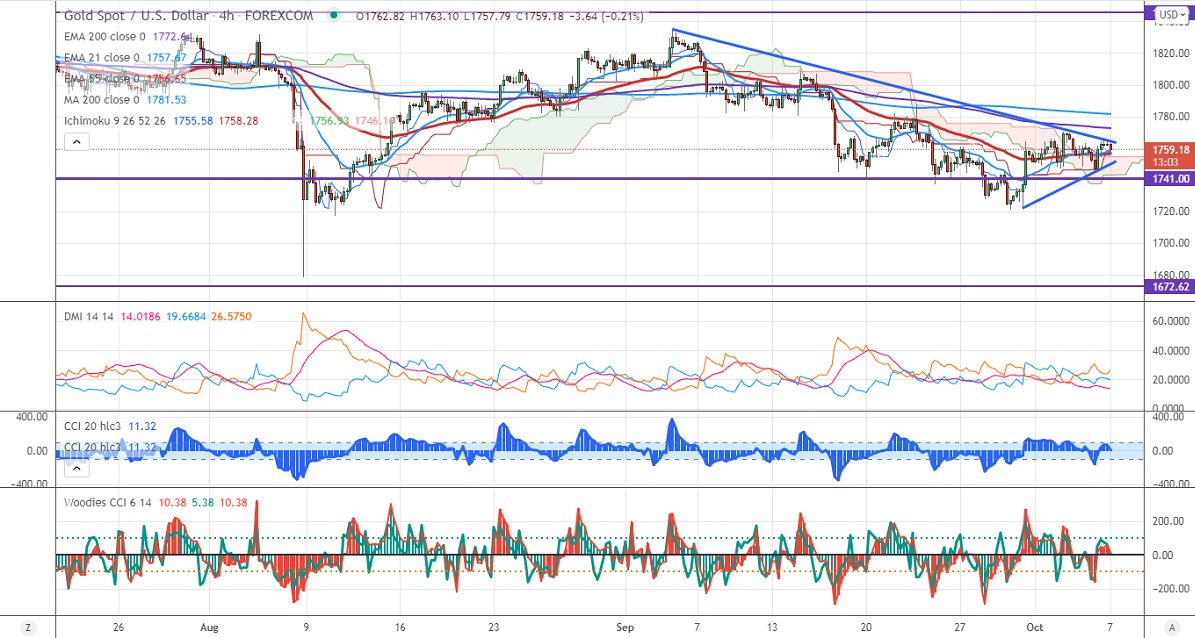Click the Z timezone button at bottom-left

(27, 627)
